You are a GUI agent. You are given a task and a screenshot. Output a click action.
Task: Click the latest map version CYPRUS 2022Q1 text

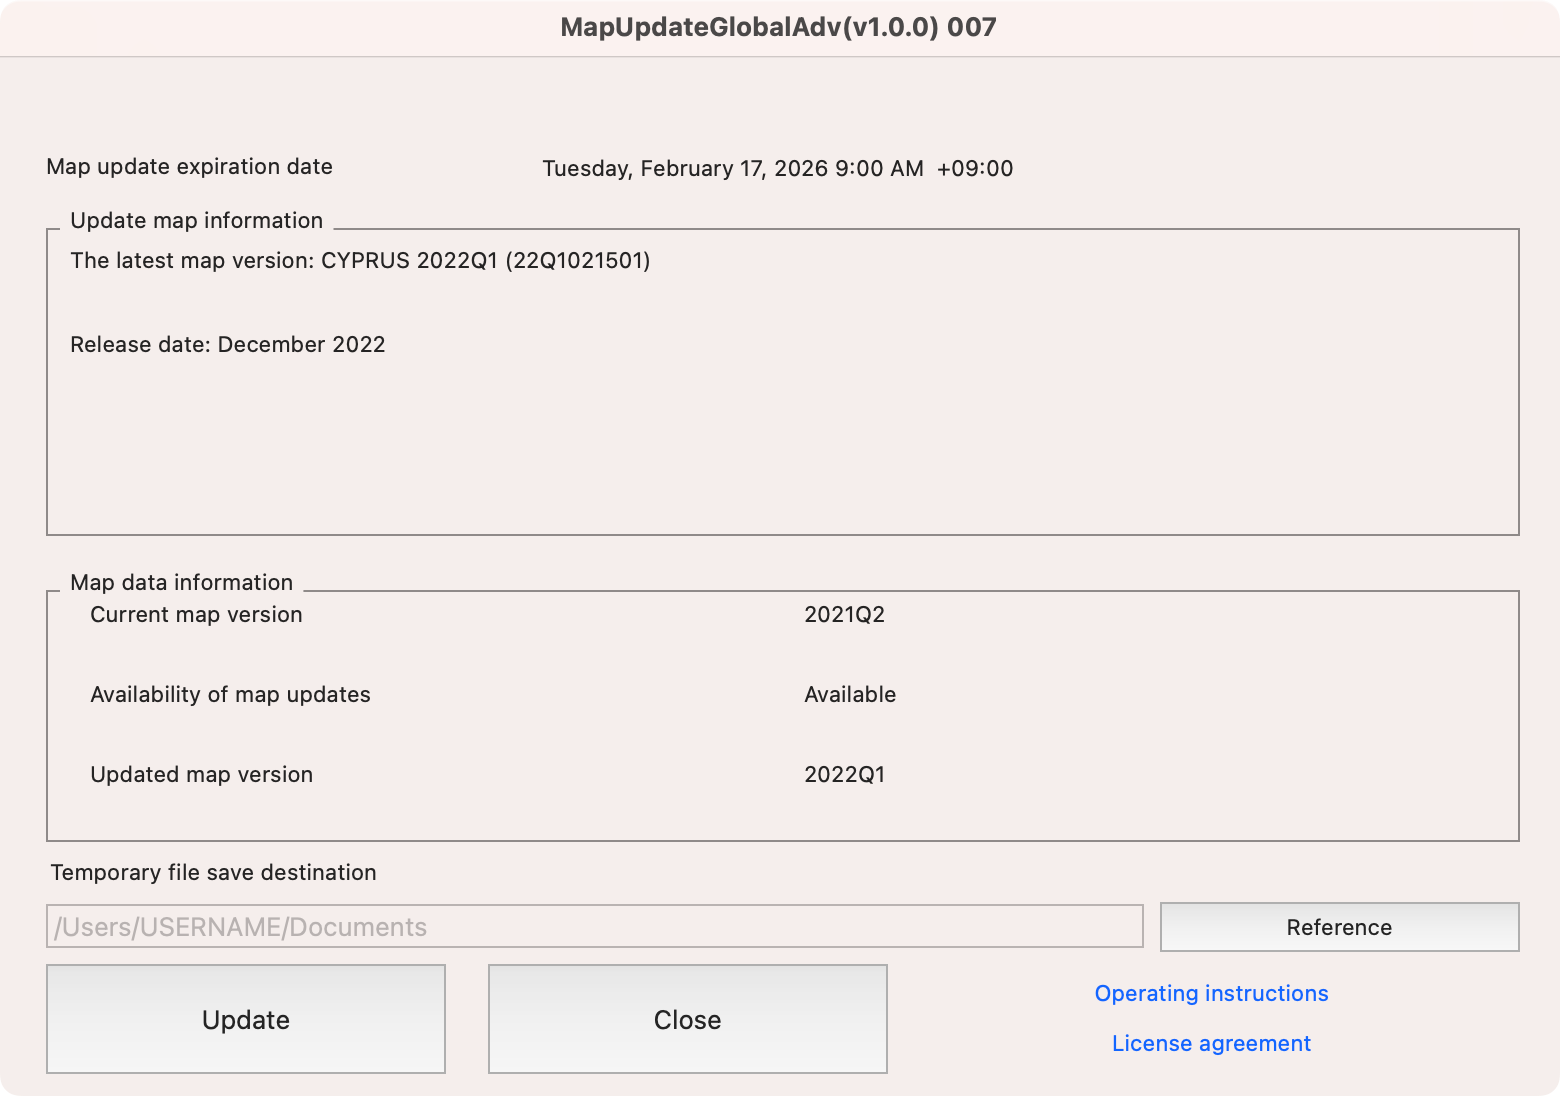[360, 261]
